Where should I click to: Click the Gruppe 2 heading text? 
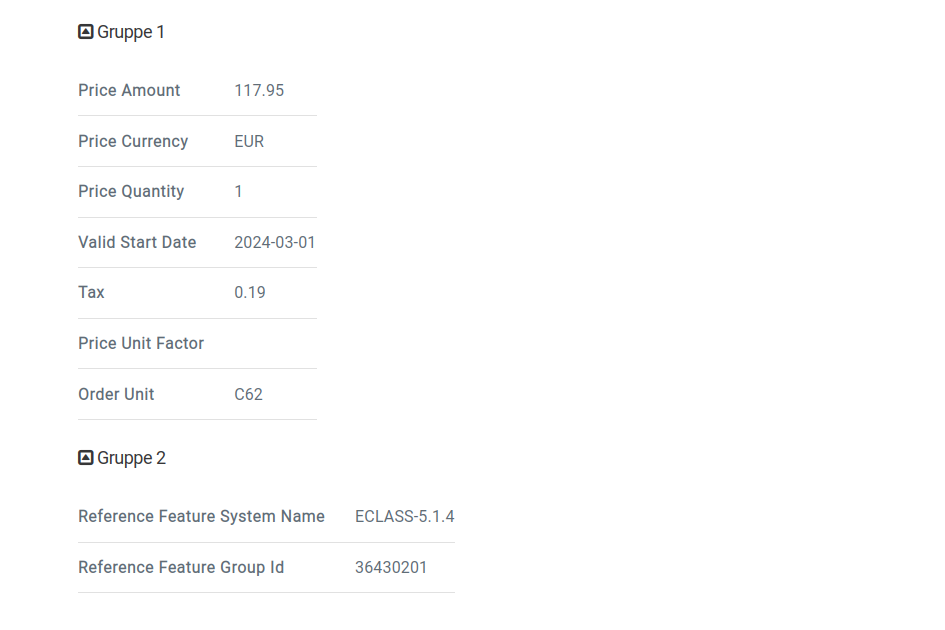(131, 458)
